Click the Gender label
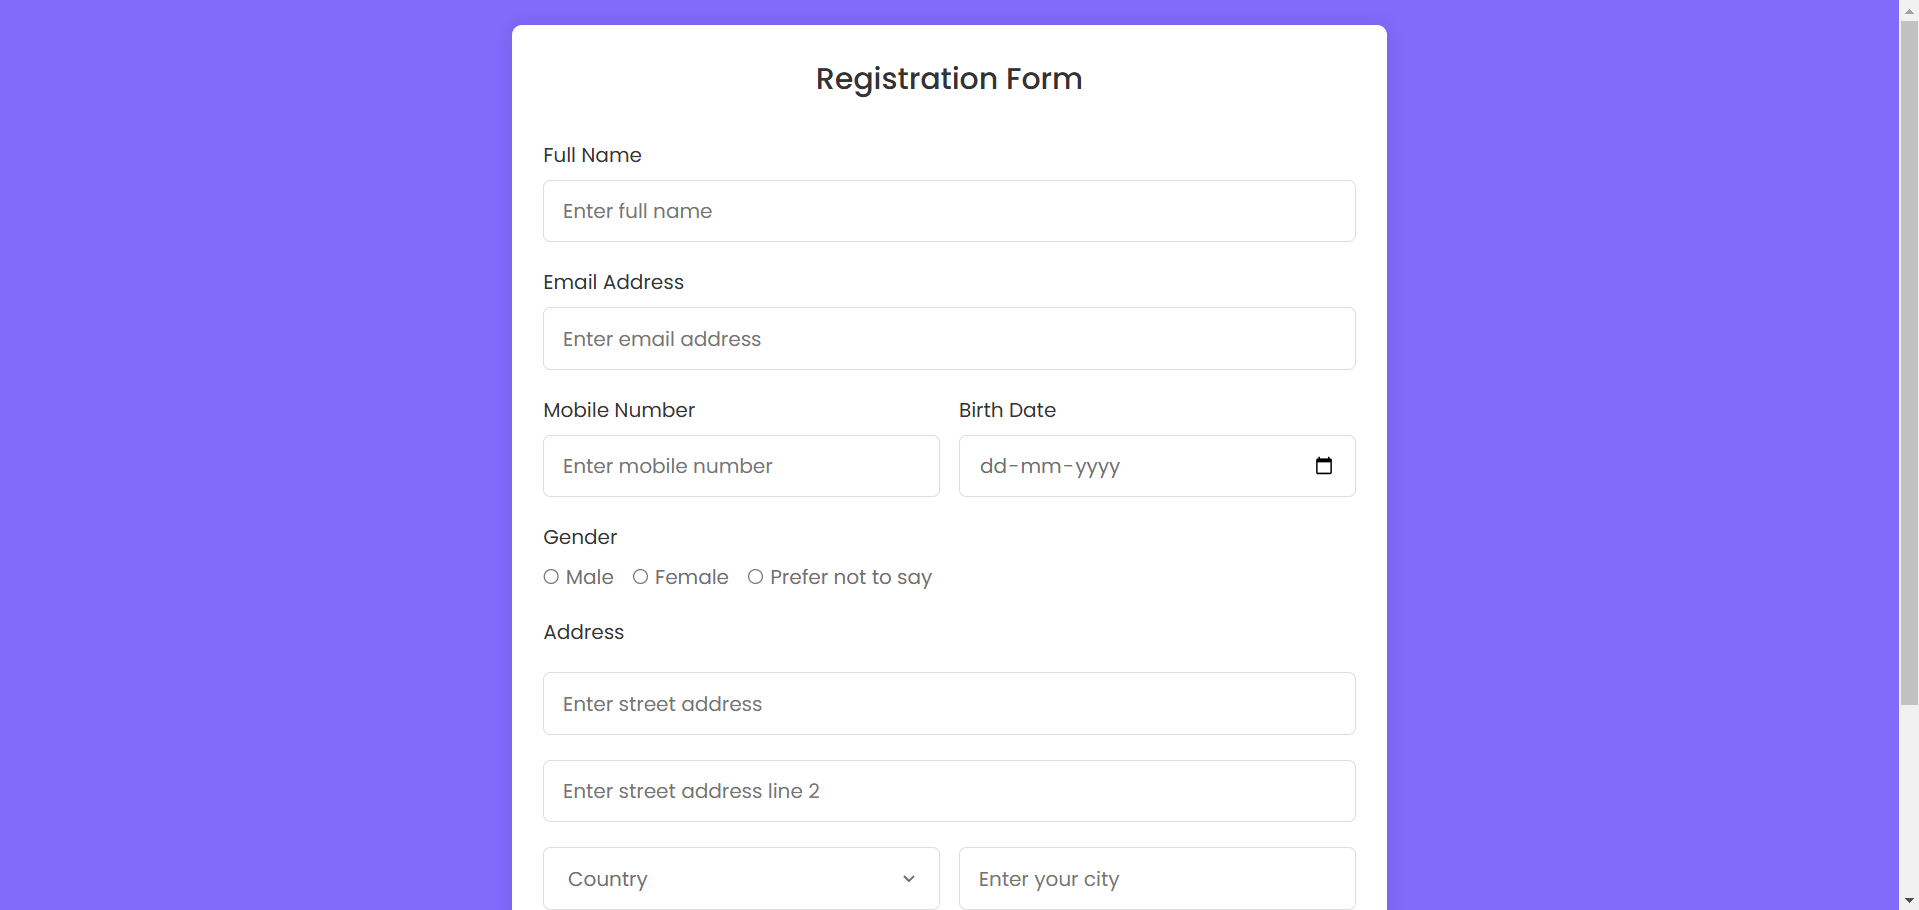The image size is (1919, 910). (580, 537)
